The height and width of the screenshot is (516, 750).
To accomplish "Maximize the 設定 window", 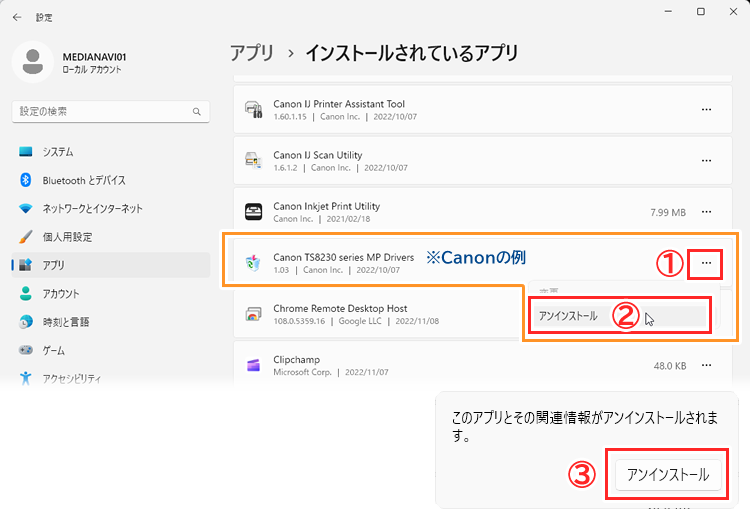I will (701, 11).
